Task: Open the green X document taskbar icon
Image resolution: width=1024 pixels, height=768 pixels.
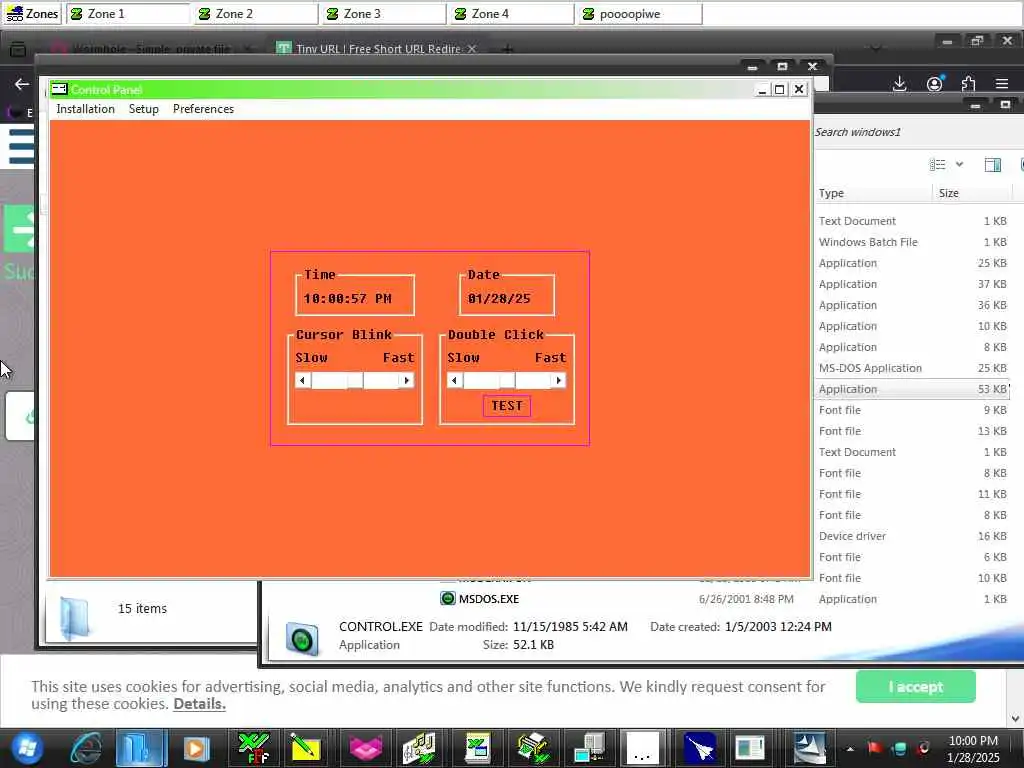Action: coord(477,748)
